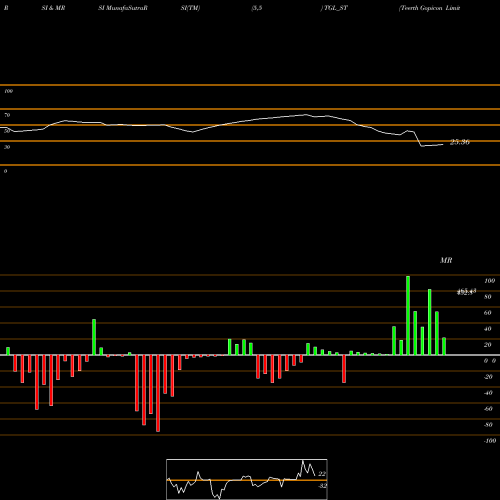
Task: Click the 'SI MunafaSutraR' header text
Action: click(123, 8)
